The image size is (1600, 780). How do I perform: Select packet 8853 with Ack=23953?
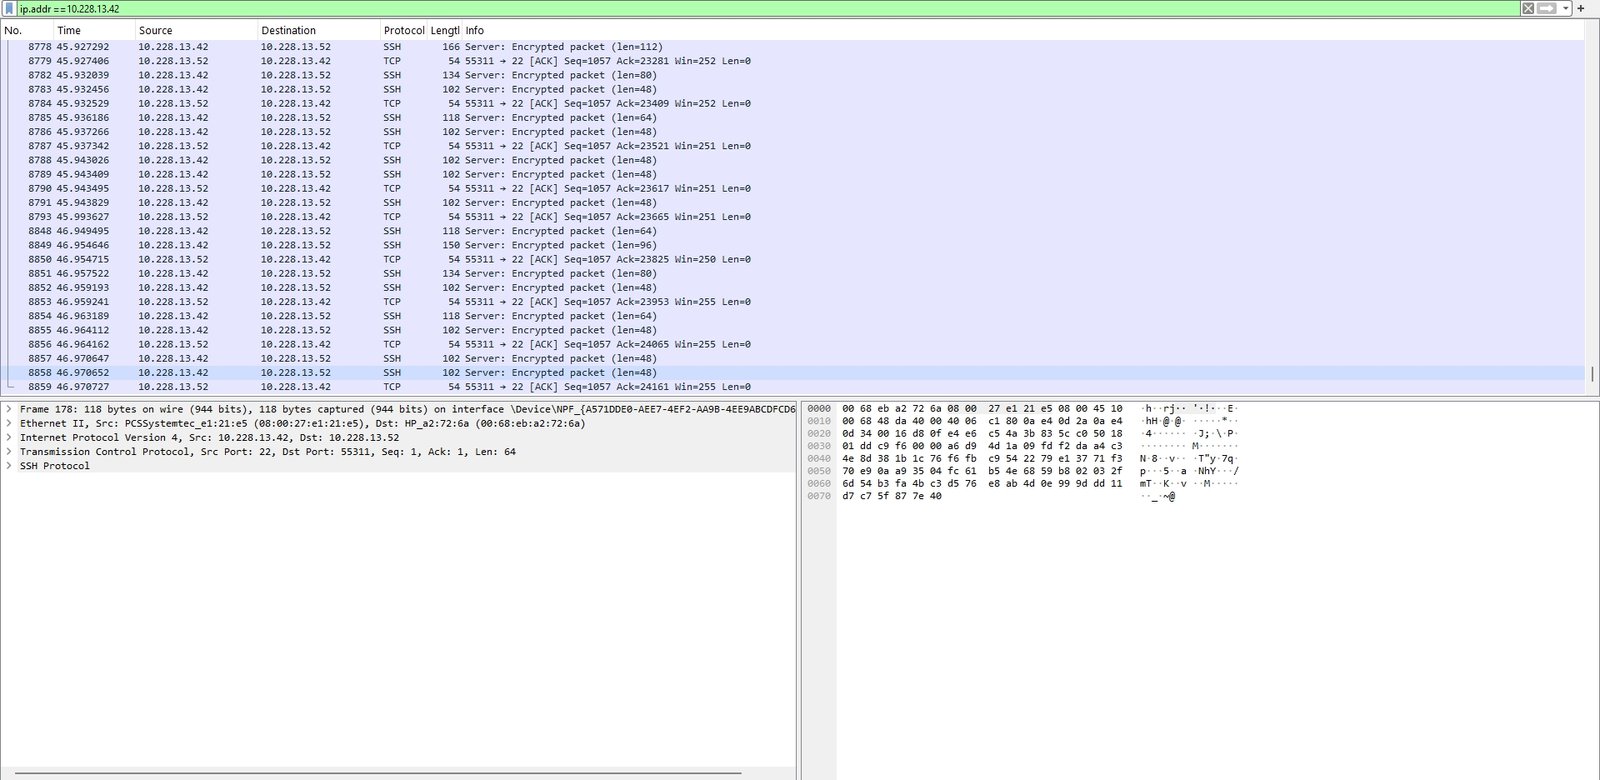(793, 301)
